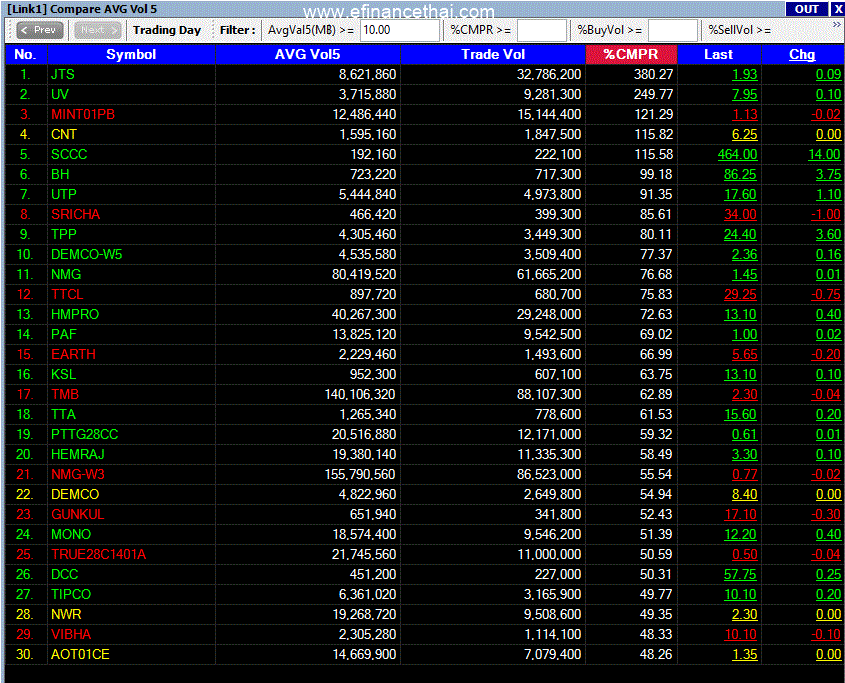
Task: Click SRICHA last price 34.00
Action: (x=740, y=214)
